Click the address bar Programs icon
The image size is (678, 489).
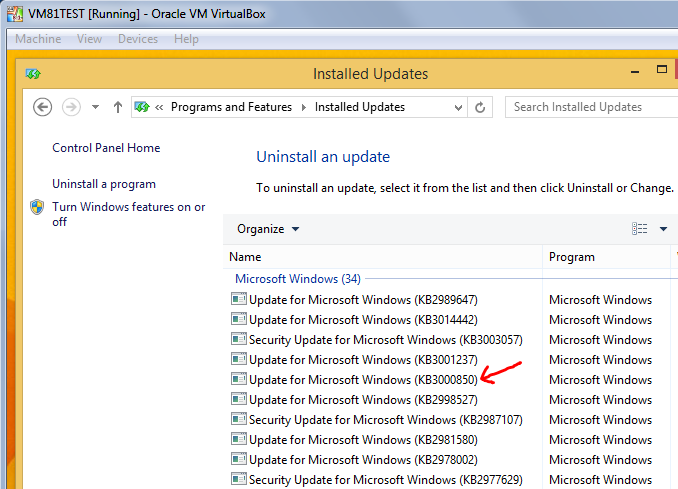coord(142,107)
